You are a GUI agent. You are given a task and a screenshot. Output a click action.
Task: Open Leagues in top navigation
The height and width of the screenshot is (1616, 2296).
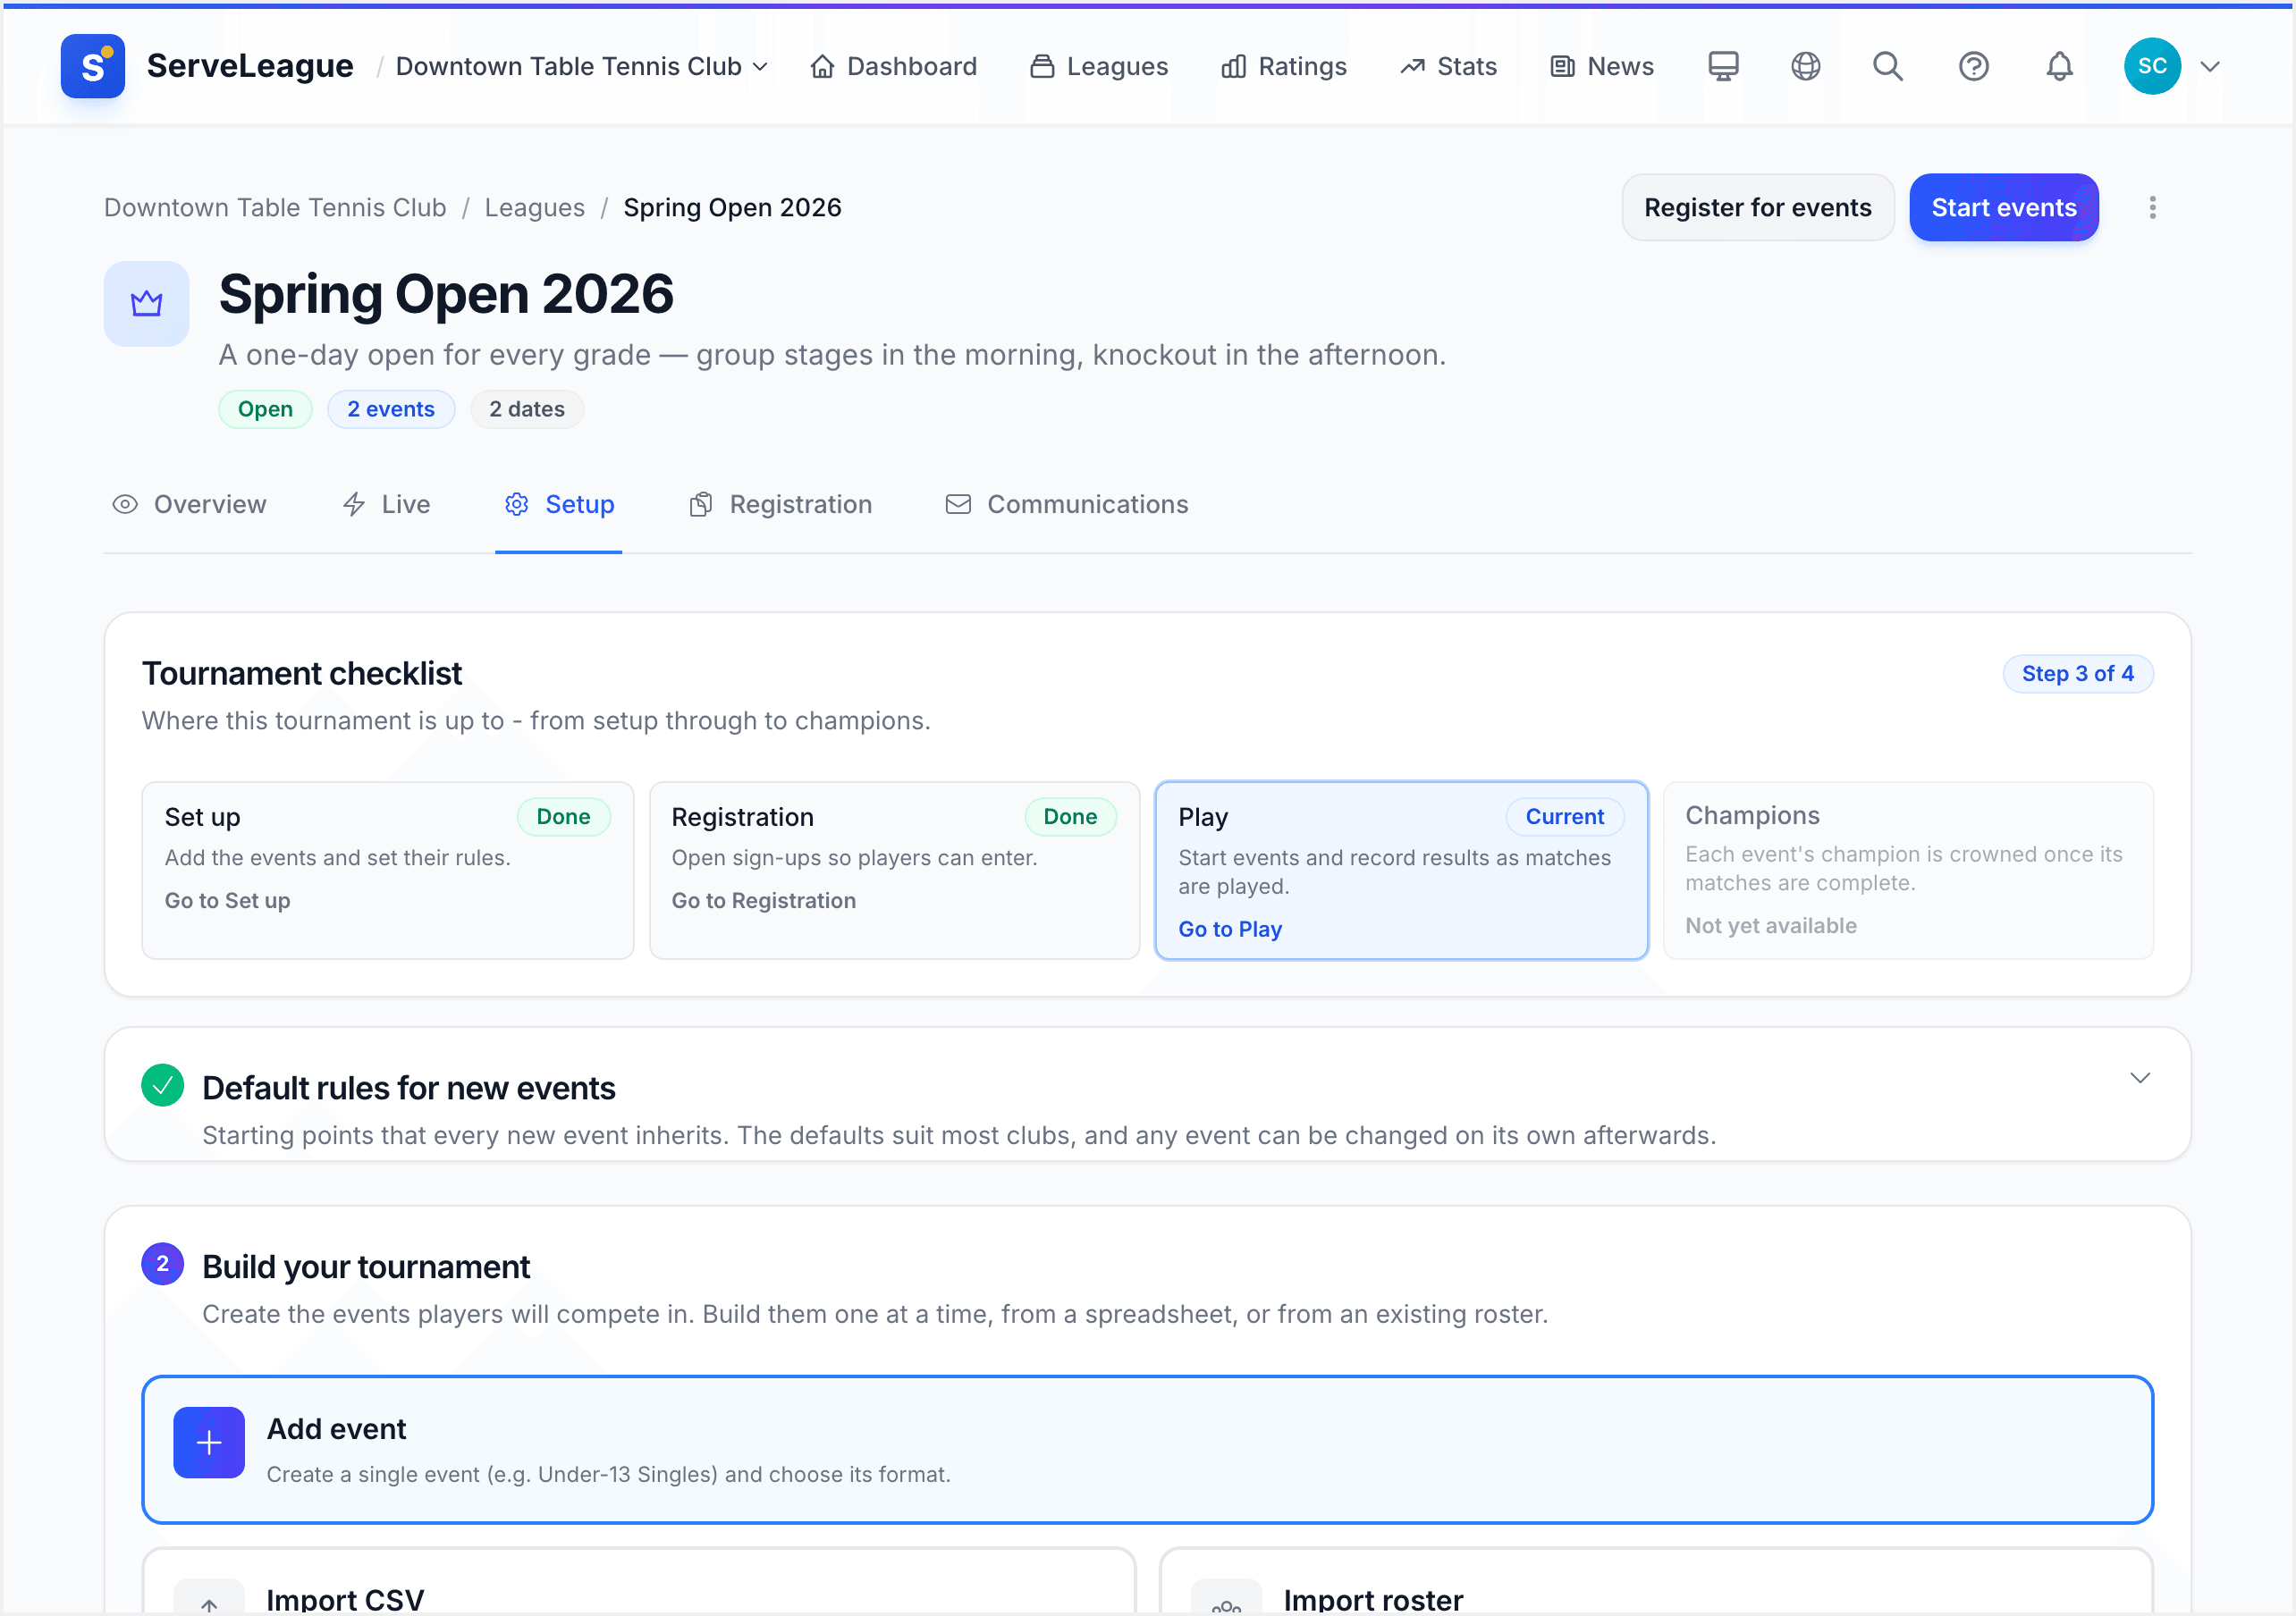[1099, 66]
